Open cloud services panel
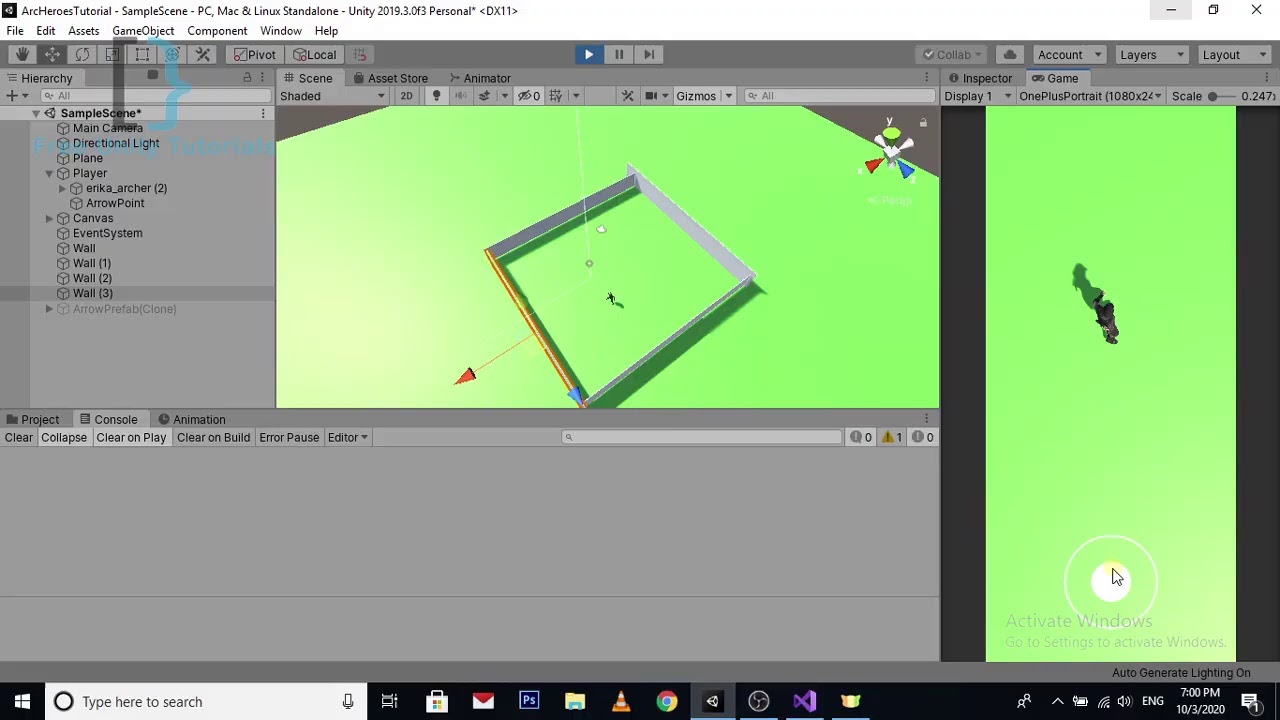 pyautogui.click(x=1010, y=55)
